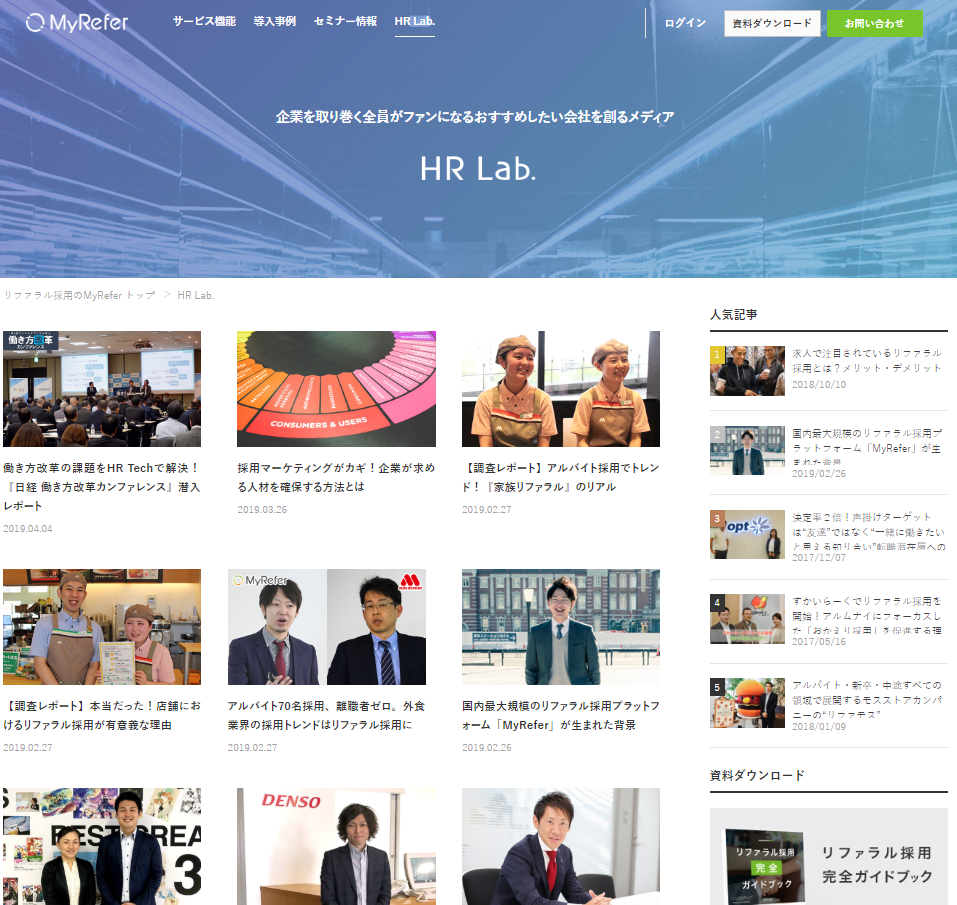Open the 本当だった！店舗におけるリファラル採用 article title
This screenshot has width=957, height=905.
click(x=102, y=715)
